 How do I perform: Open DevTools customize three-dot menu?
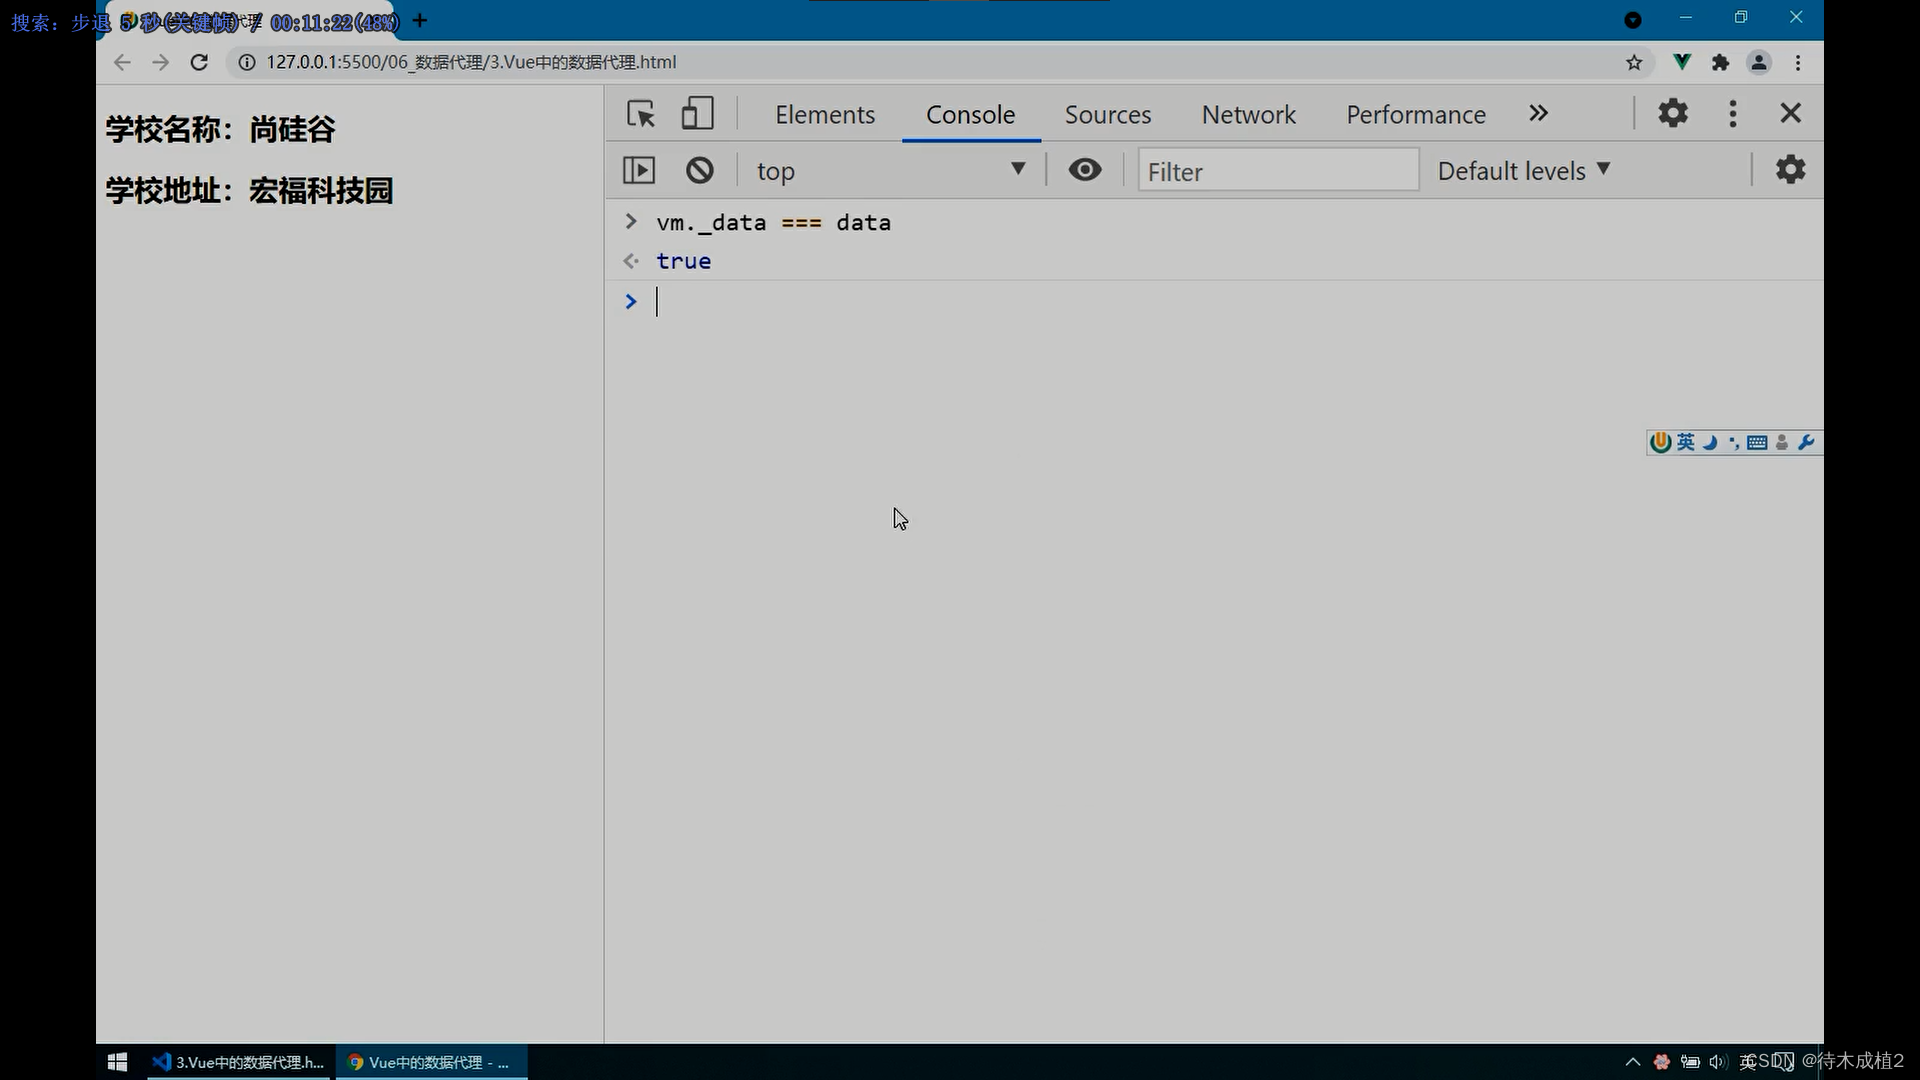(1733, 113)
